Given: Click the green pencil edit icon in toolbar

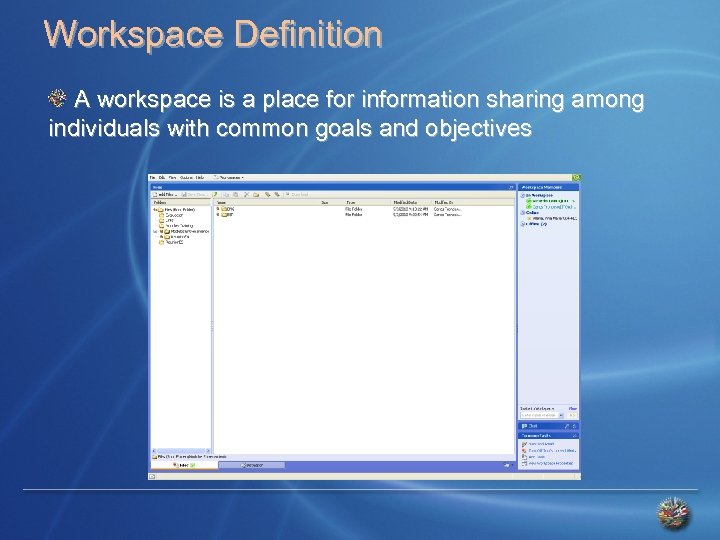Looking at the screenshot, I should pyautogui.click(x=215, y=195).
